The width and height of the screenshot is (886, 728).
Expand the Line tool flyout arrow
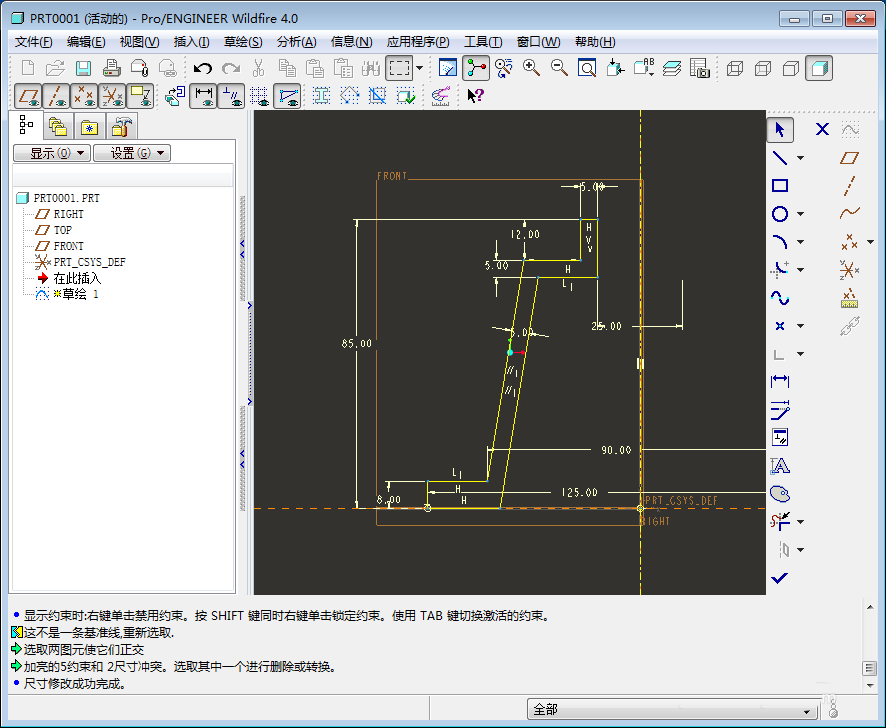(x=801, y=158)
